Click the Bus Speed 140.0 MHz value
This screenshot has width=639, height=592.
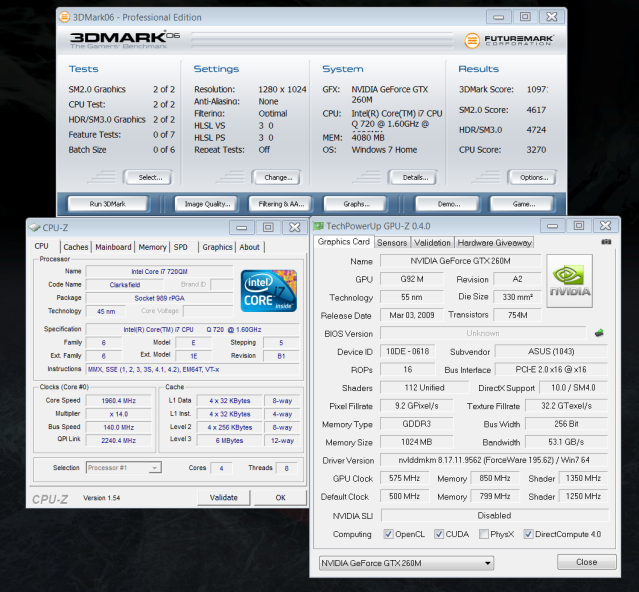pos(118,427)
